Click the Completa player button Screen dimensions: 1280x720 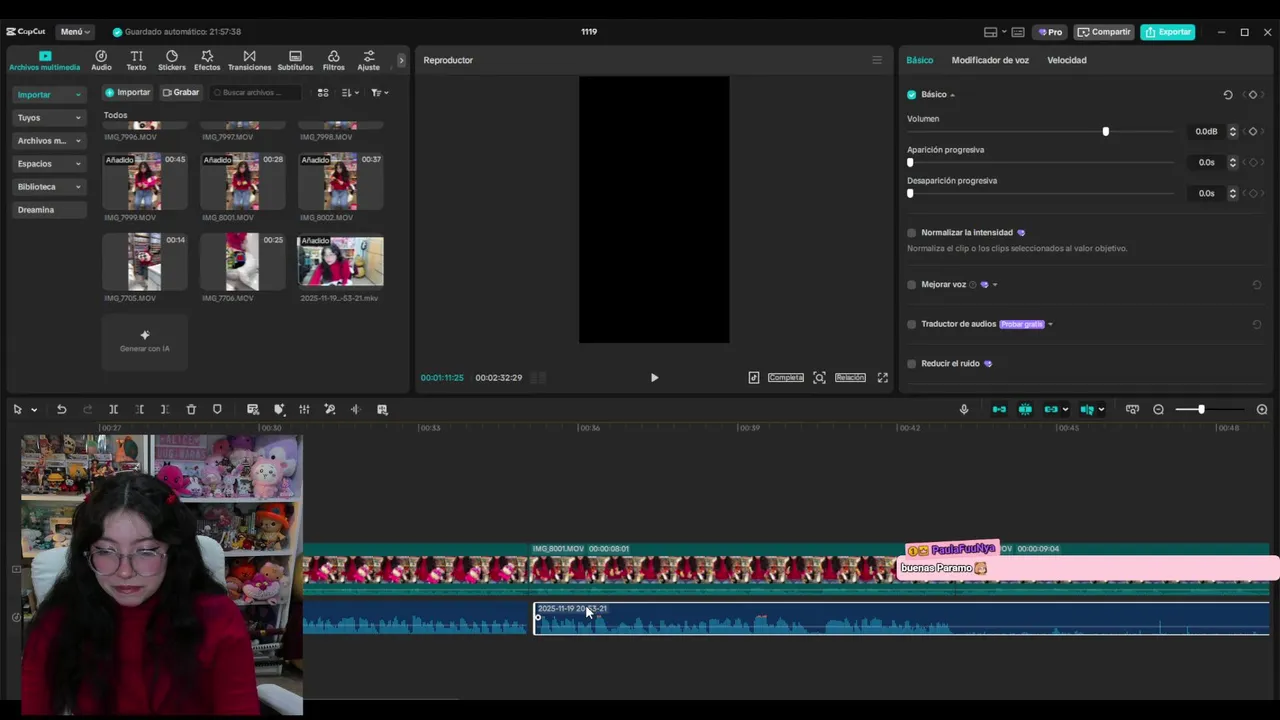[786, 377]
